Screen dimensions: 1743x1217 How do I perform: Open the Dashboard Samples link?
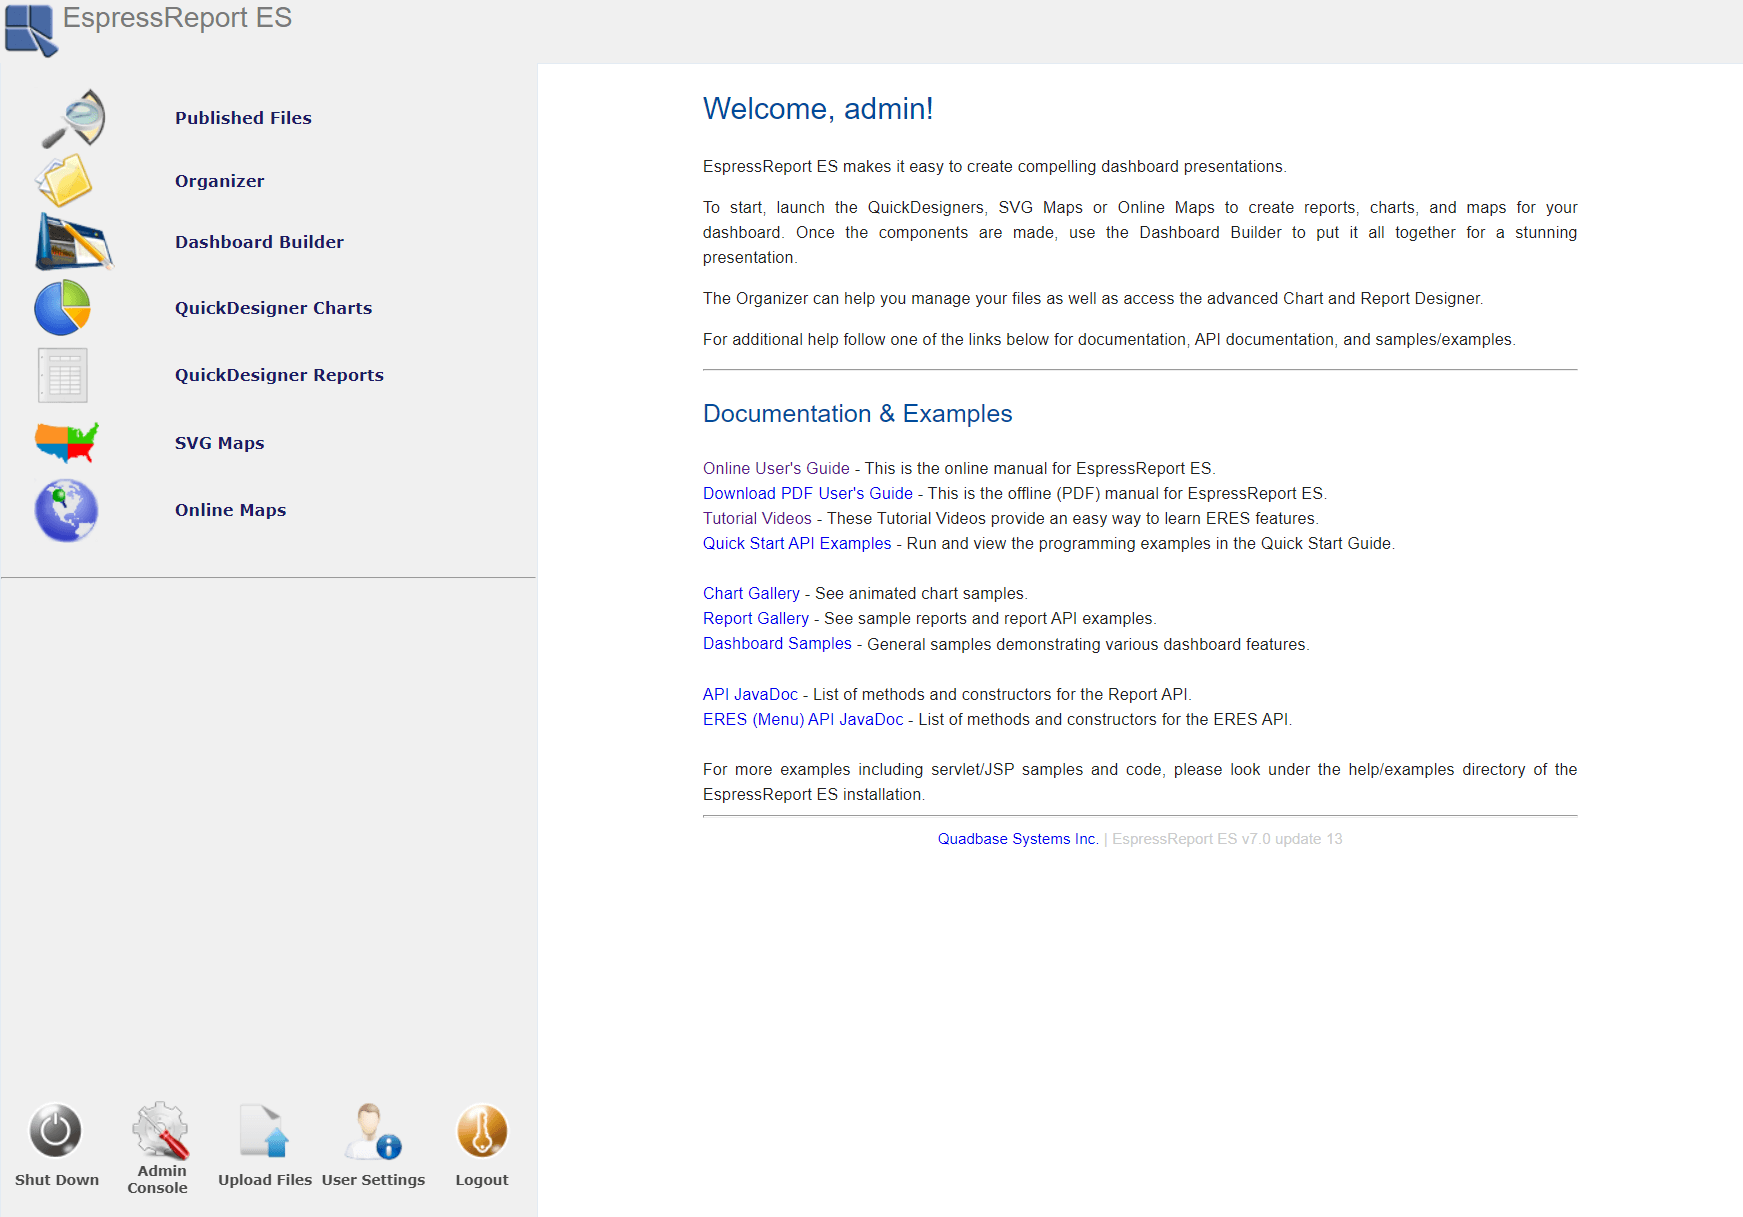click(x=777, y=643)
